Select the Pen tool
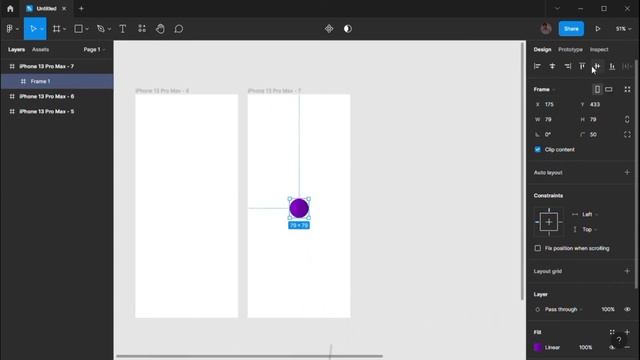Image resolution: width=640 pixels, height=360 pixels. pyautogui.click(x=100, y=29)
